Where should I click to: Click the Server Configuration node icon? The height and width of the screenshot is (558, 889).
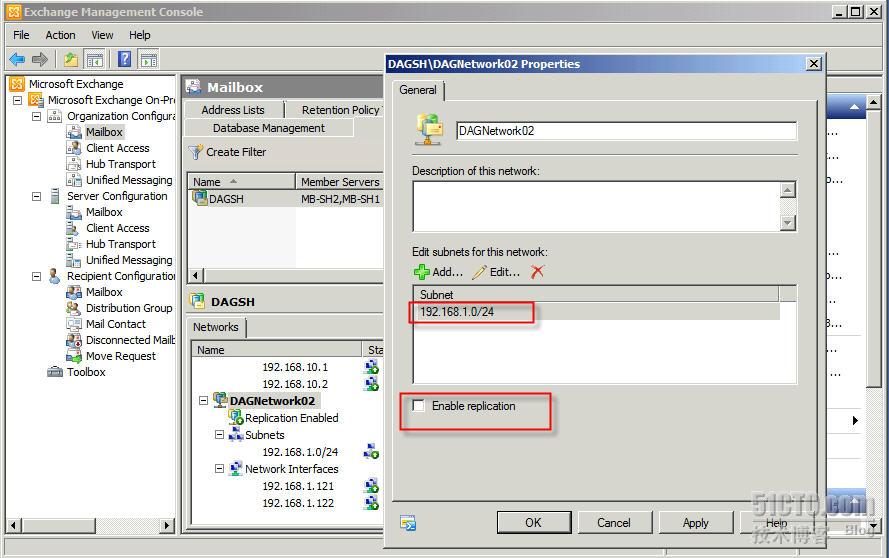pos(54,196)
